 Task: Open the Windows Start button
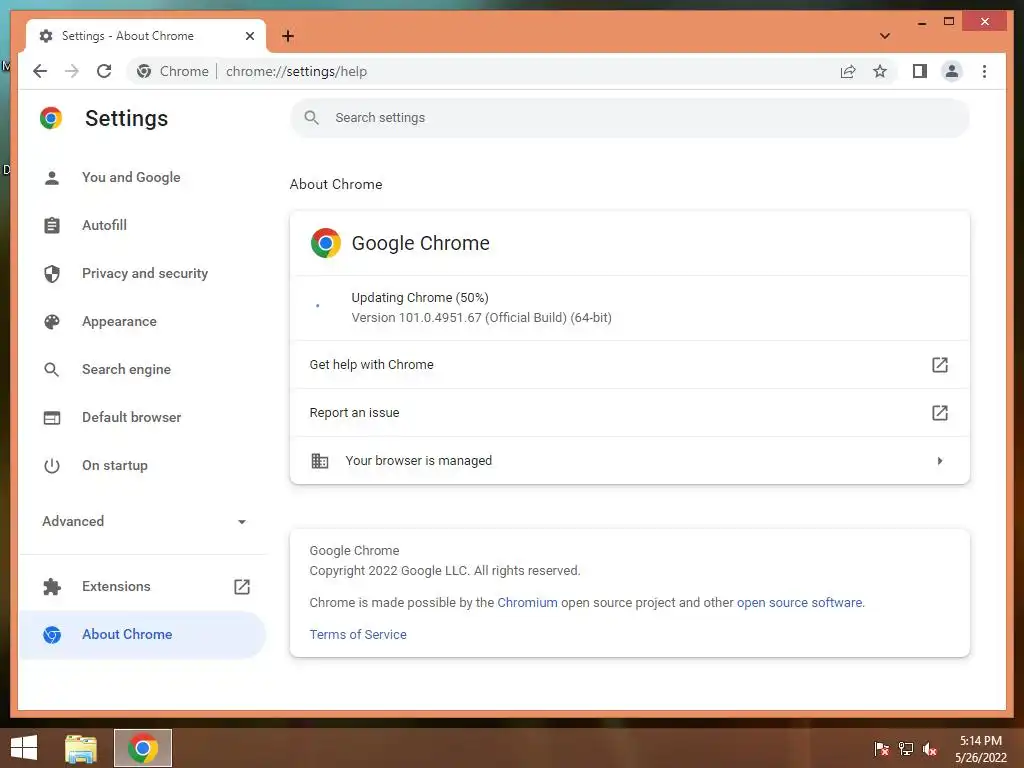(x=24, y=748)
